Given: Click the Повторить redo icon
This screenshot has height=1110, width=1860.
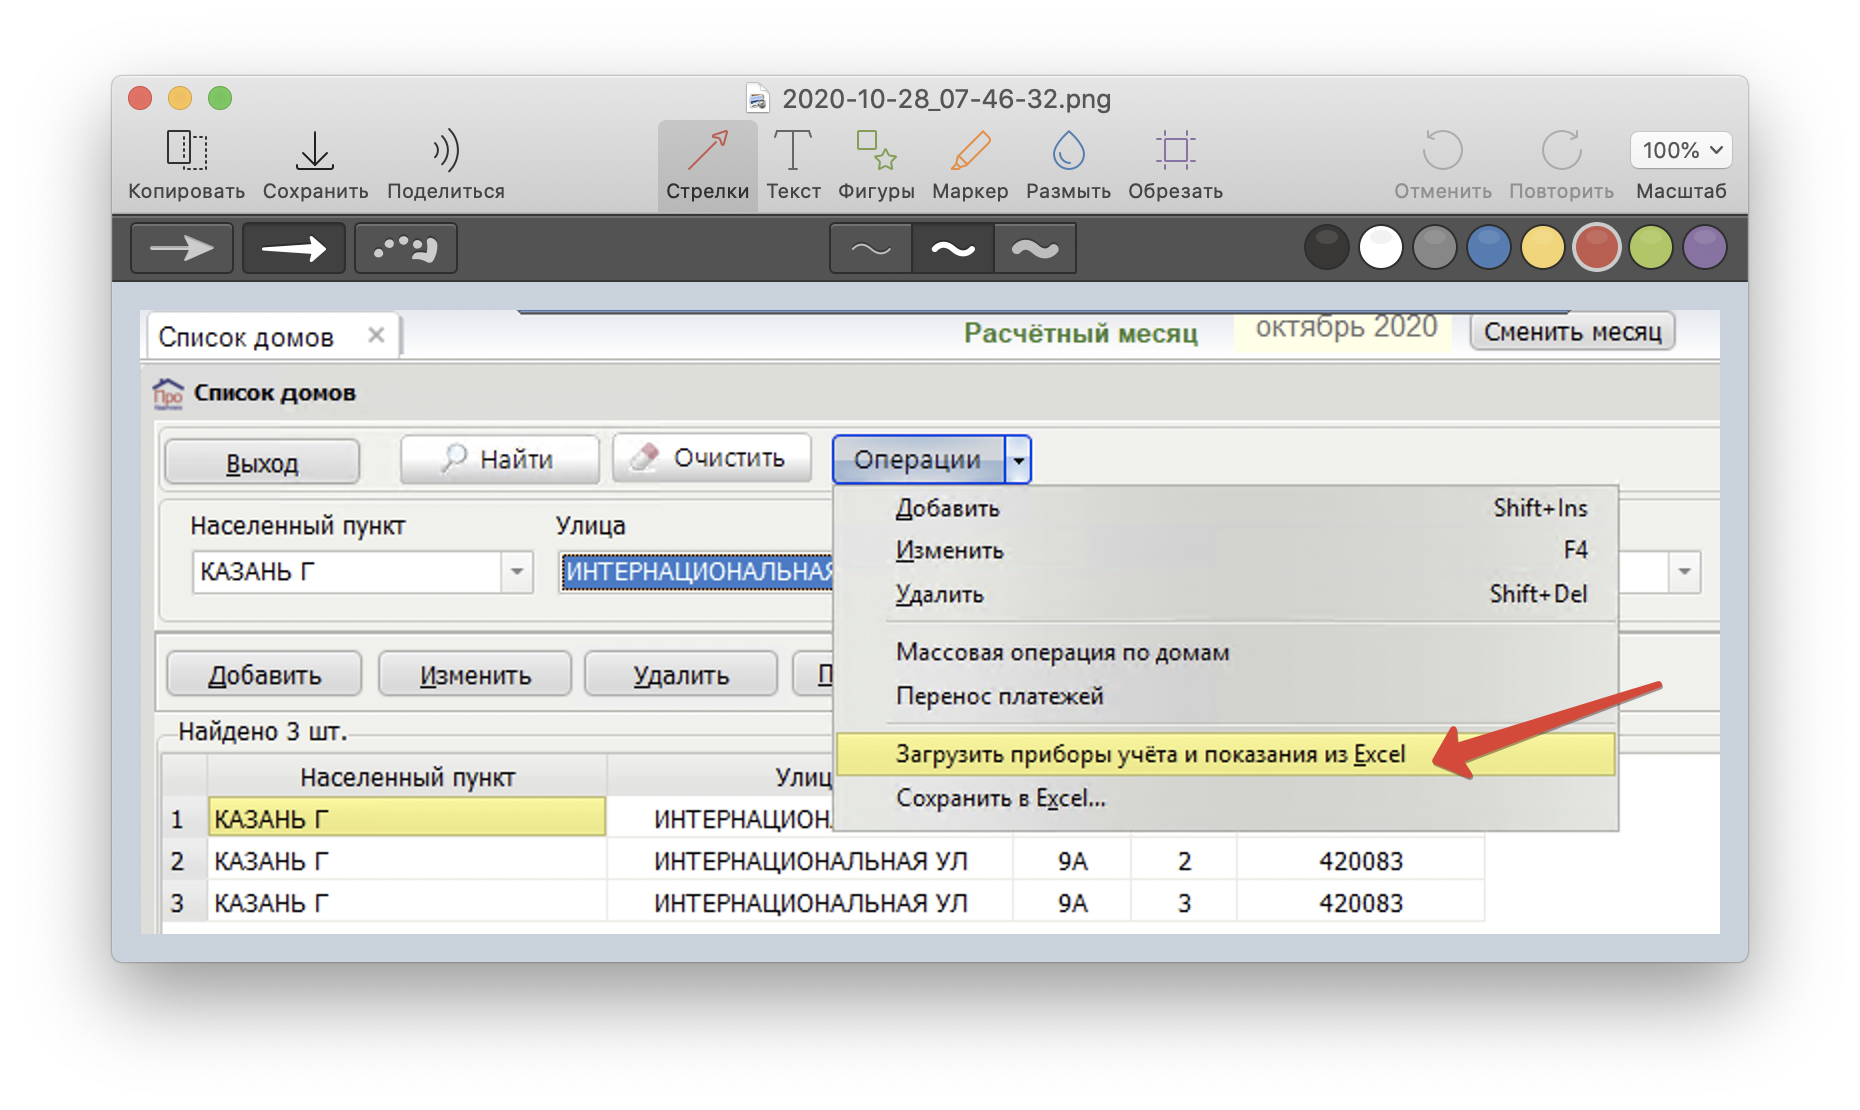Looking at the screenshot, I should [x=1561, y=150].
